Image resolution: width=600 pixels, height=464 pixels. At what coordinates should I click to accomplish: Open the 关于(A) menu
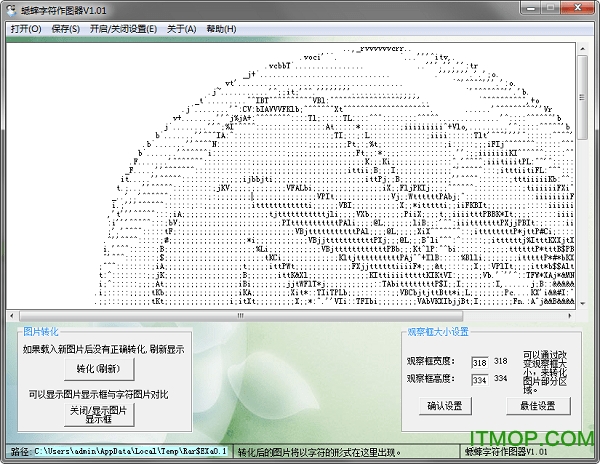coord(181,29)
